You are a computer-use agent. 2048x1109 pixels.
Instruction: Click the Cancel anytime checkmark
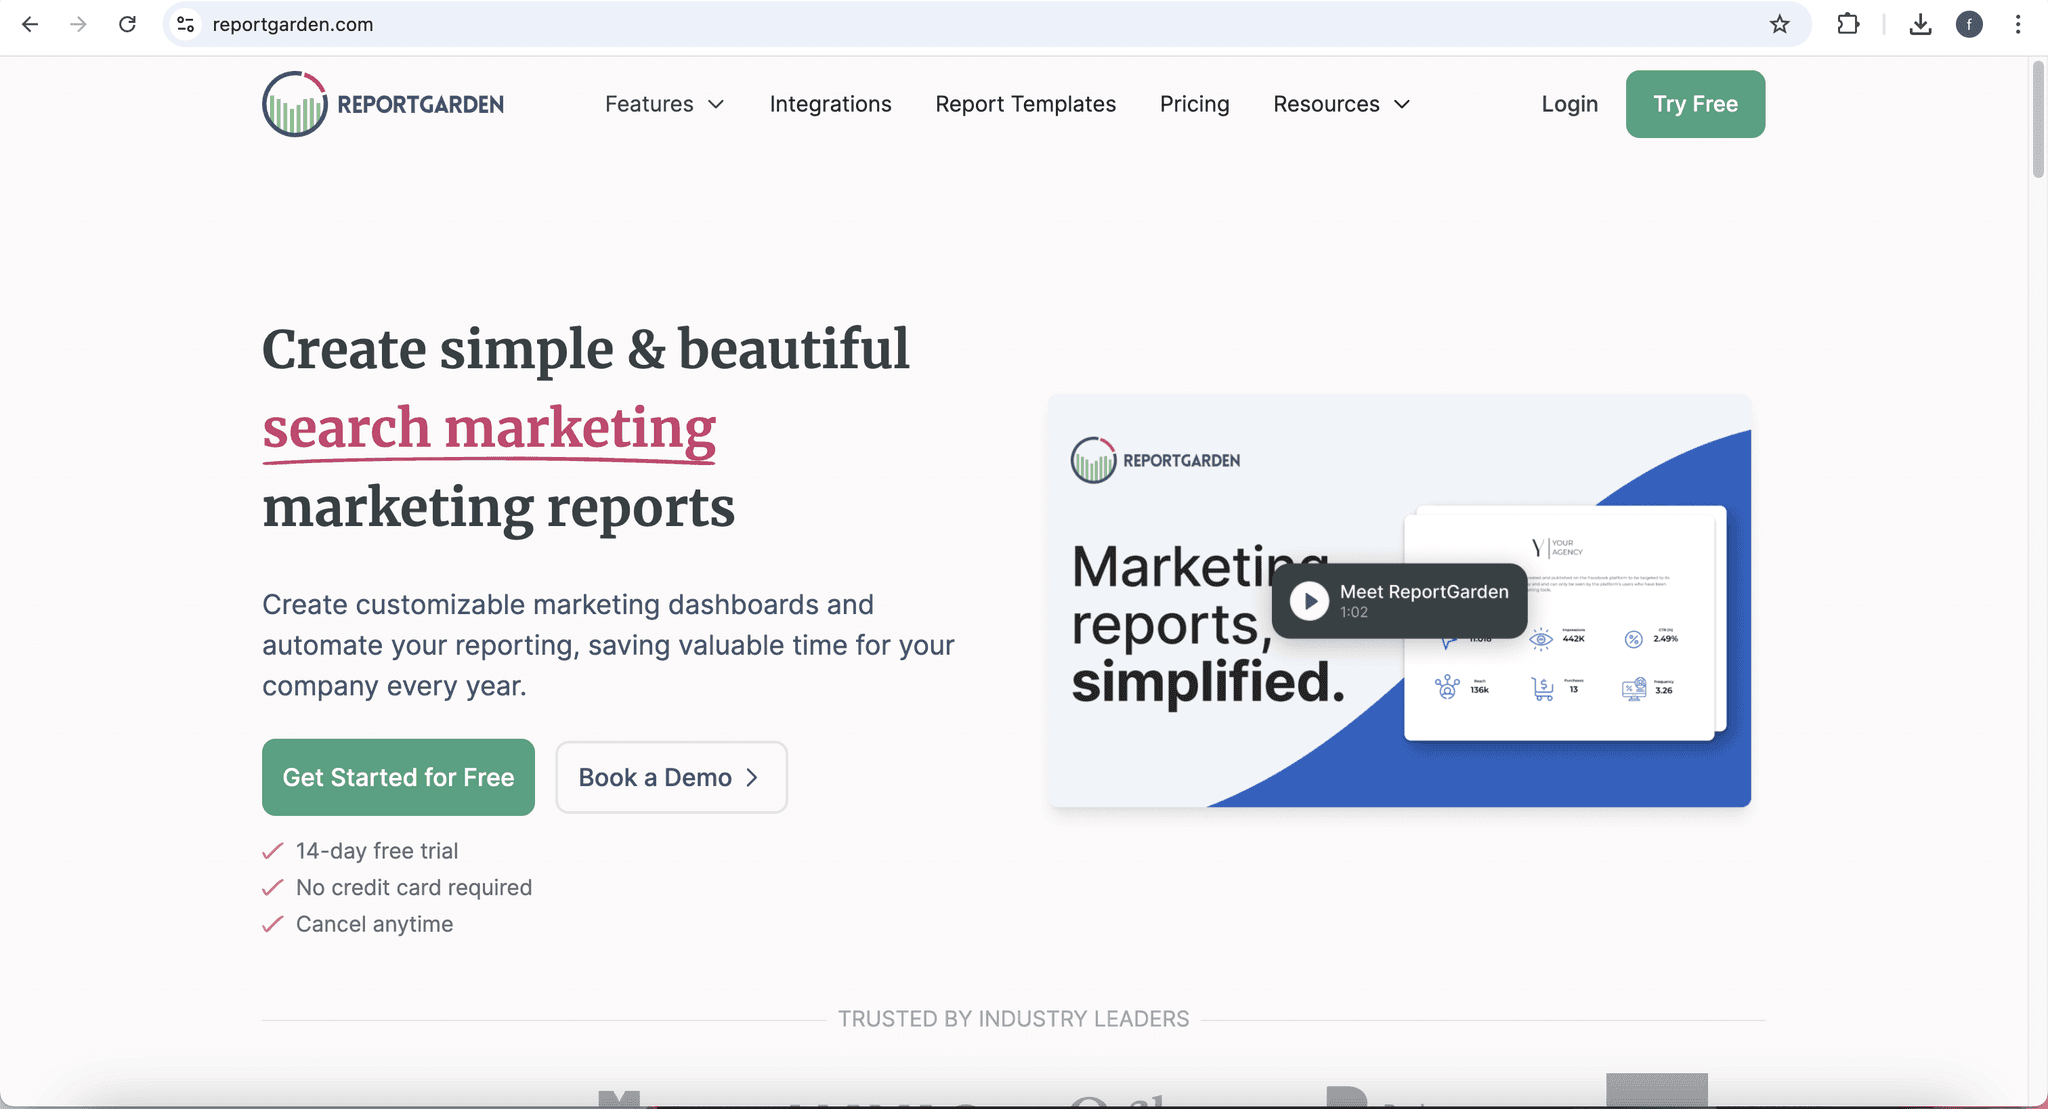click(x=272, y=924)
